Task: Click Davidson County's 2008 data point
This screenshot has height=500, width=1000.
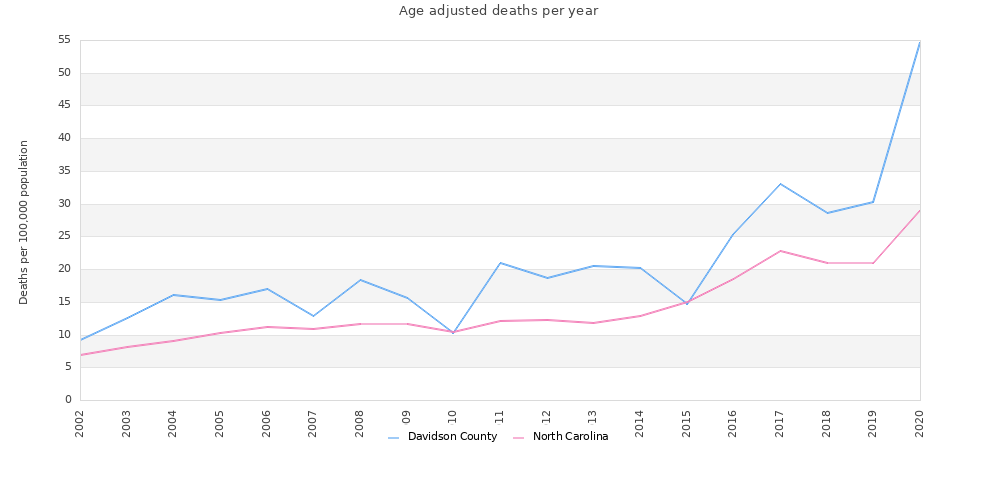Action: coord(360,280)
